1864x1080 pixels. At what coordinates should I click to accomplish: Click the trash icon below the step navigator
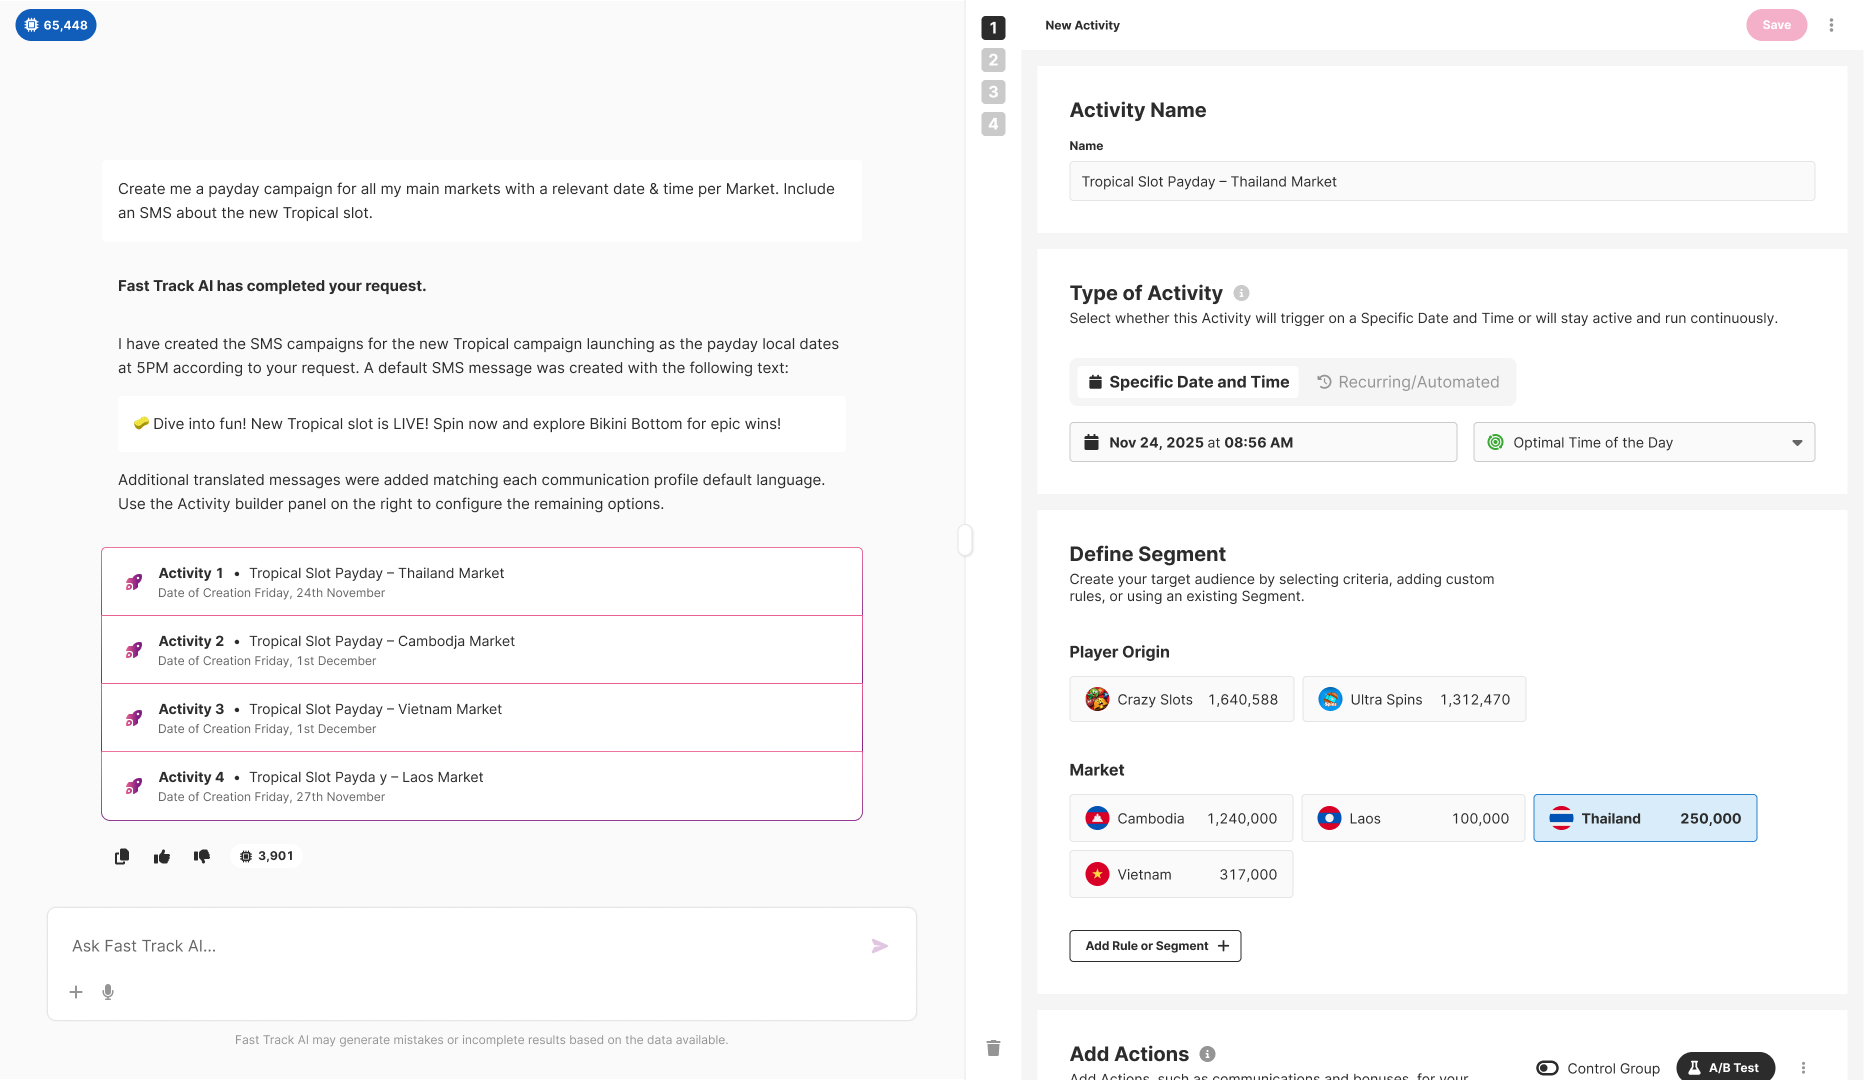point(993,1048)
